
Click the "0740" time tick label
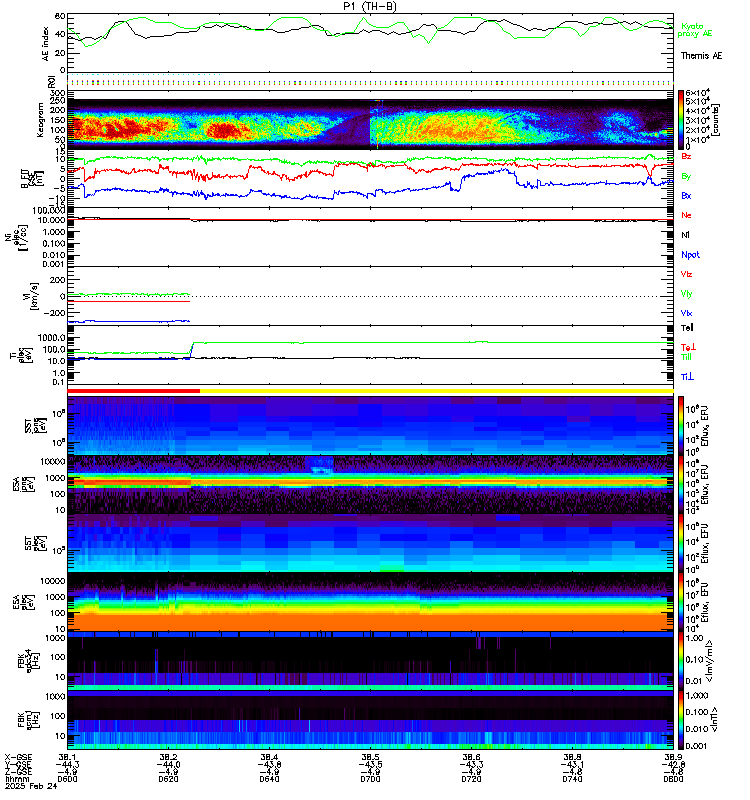(572, 779)
